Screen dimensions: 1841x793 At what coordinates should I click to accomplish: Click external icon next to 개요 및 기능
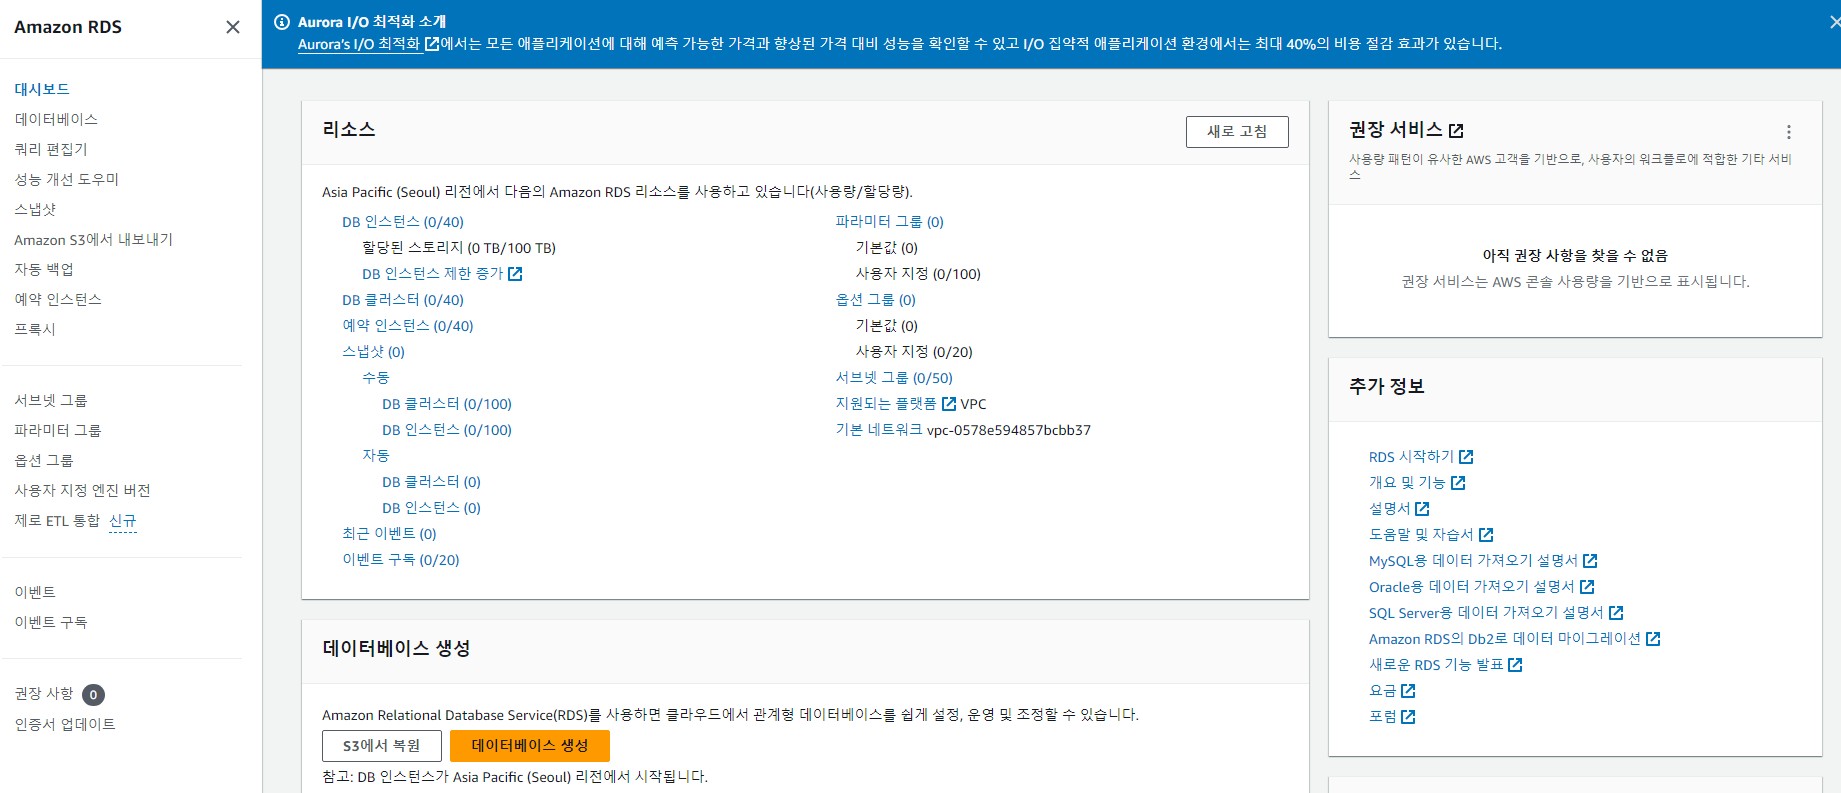point(1458,483)
